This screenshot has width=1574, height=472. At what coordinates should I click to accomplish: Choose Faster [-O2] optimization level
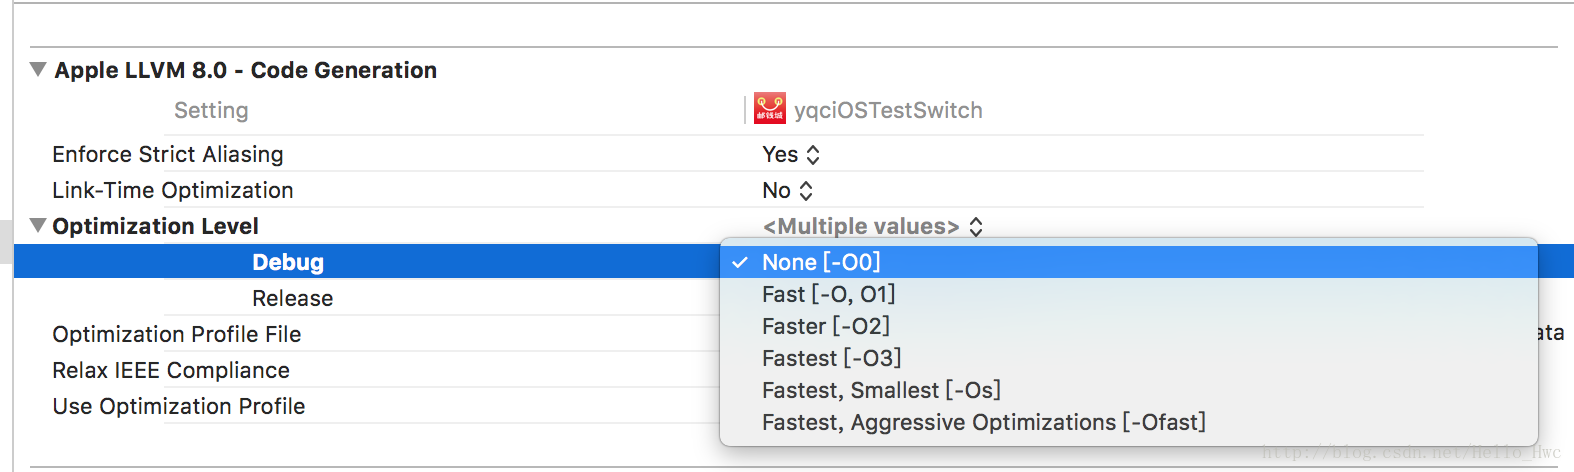825,326
